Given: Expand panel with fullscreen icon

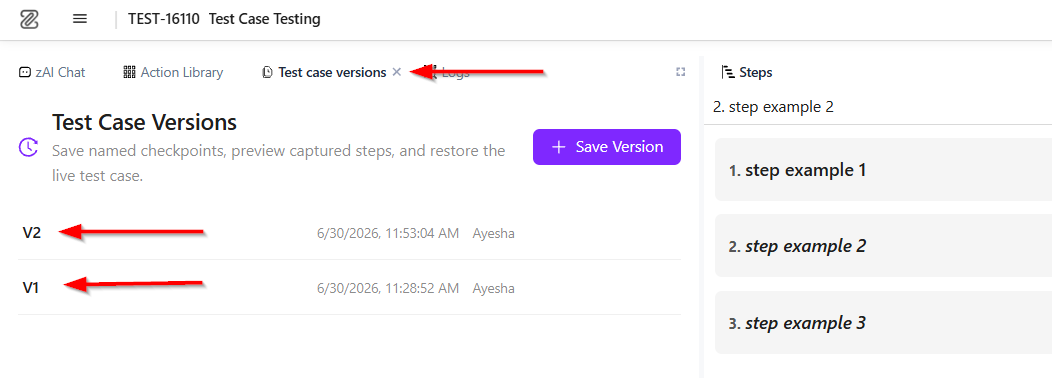Looking at the screenshot, I should pyautogui.click(x=680, y=72).
